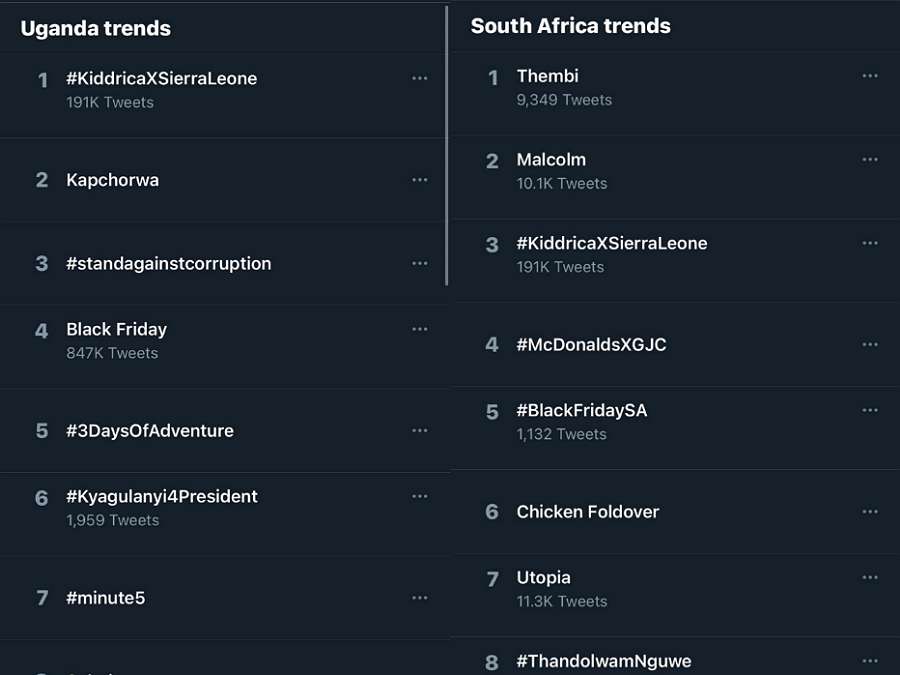Image resolution: width=900 pixels, height=675 pixels.
Task: Click the ellipsis beside #standagainstcorruption
Action: [420, 263]
